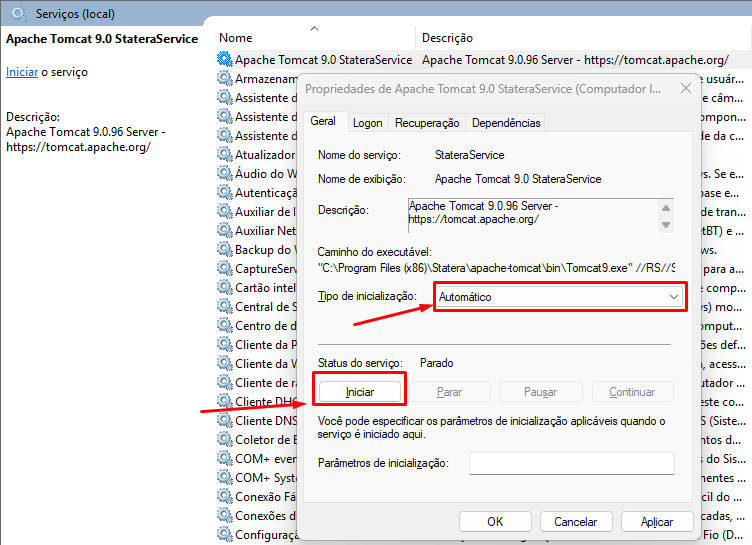Click gear icon beside Cliente DHC service
The image size is (752, 545).
(224, 402)
